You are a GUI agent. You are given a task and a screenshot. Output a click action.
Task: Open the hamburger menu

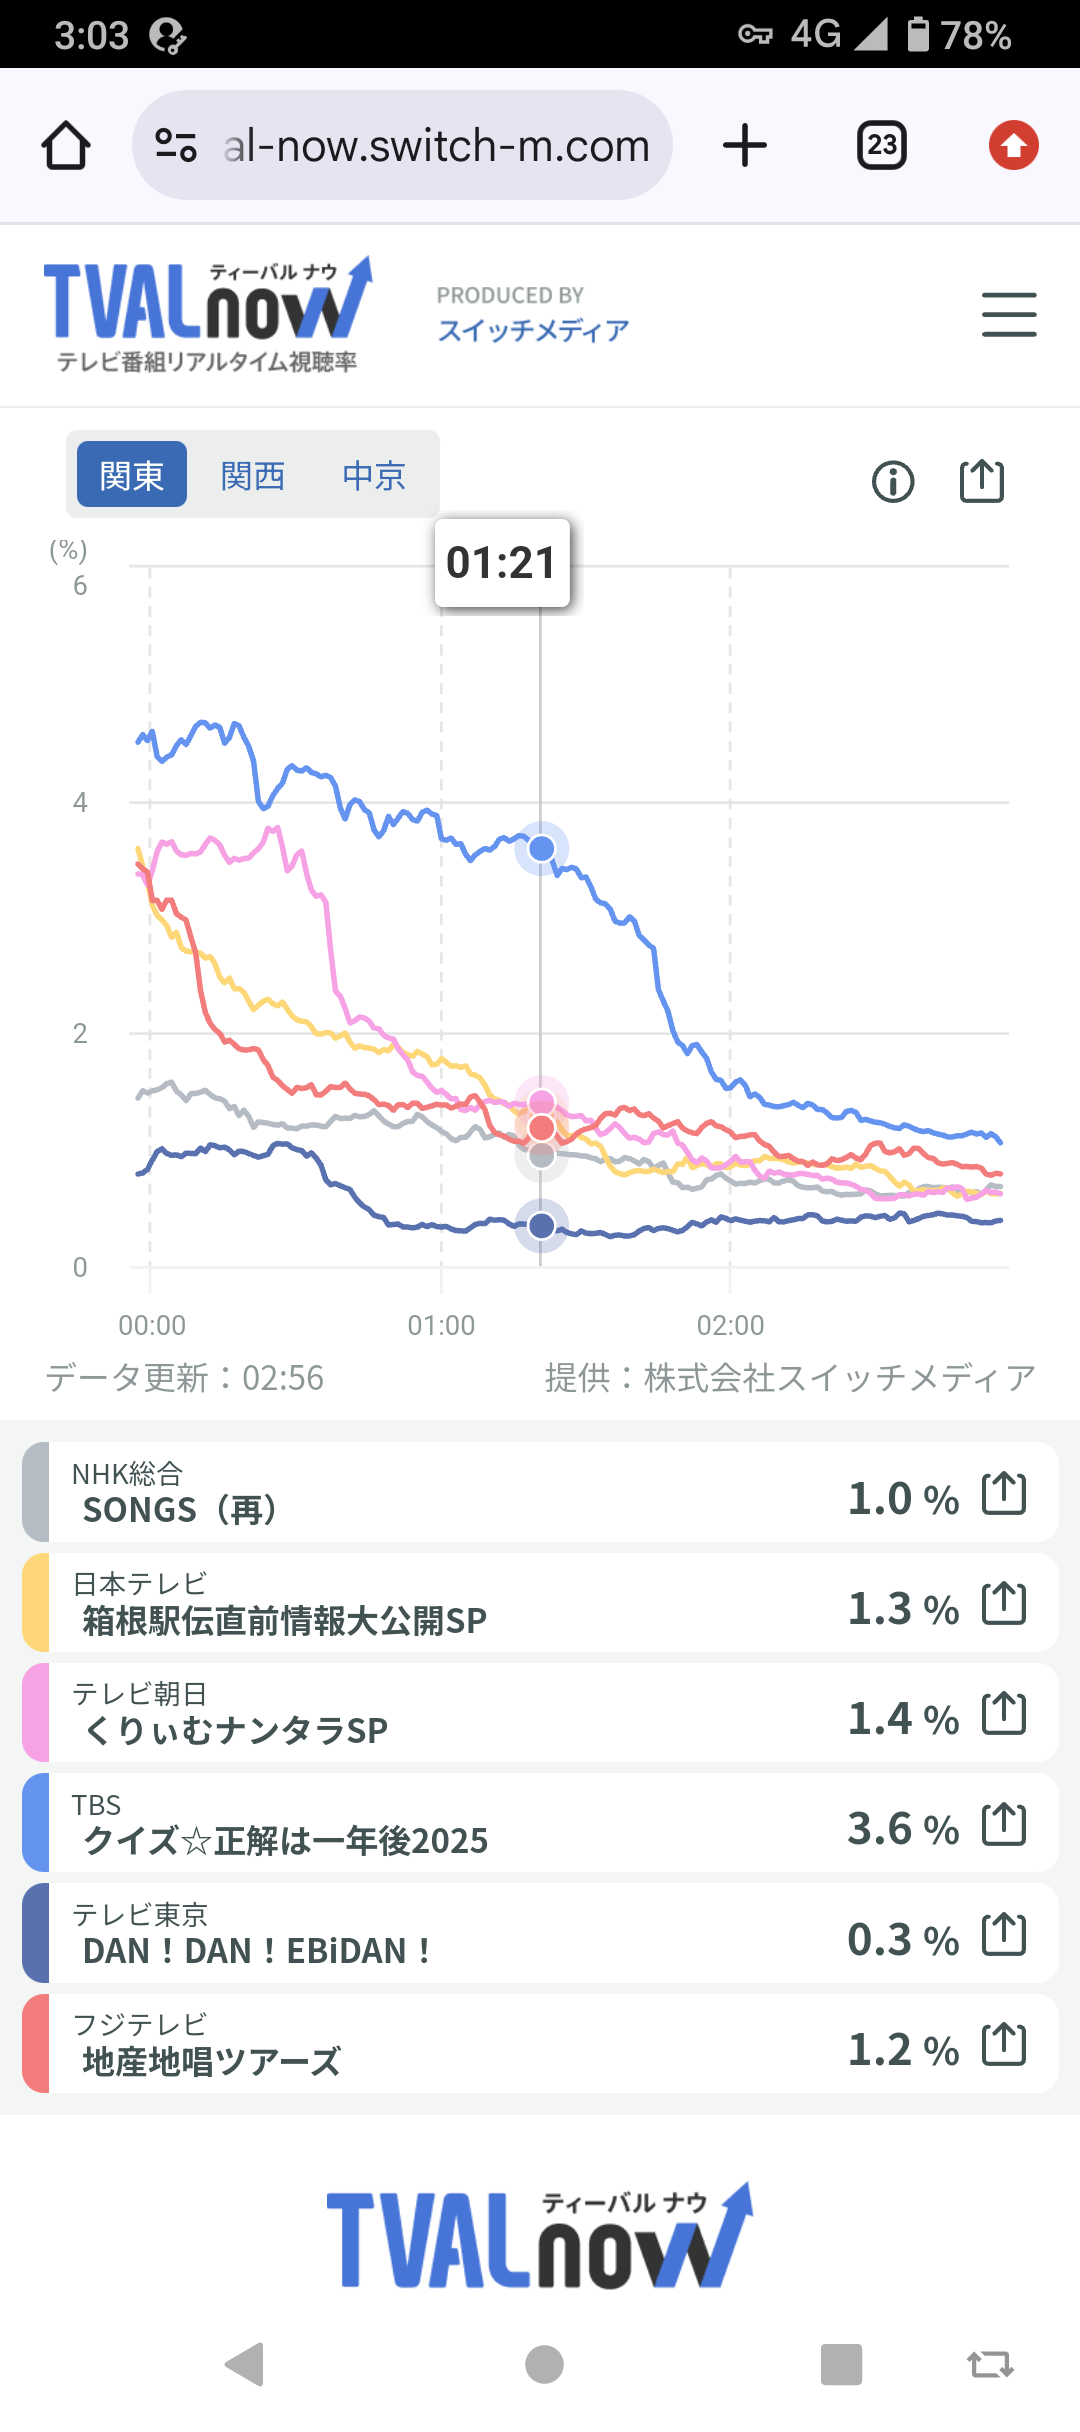[x=1008, y=315]
